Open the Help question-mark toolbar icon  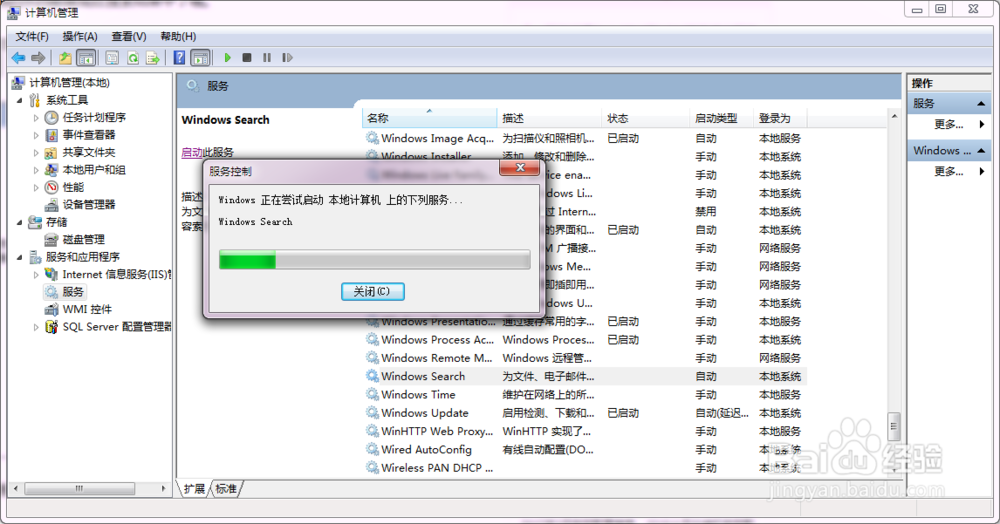pos(179,58)
